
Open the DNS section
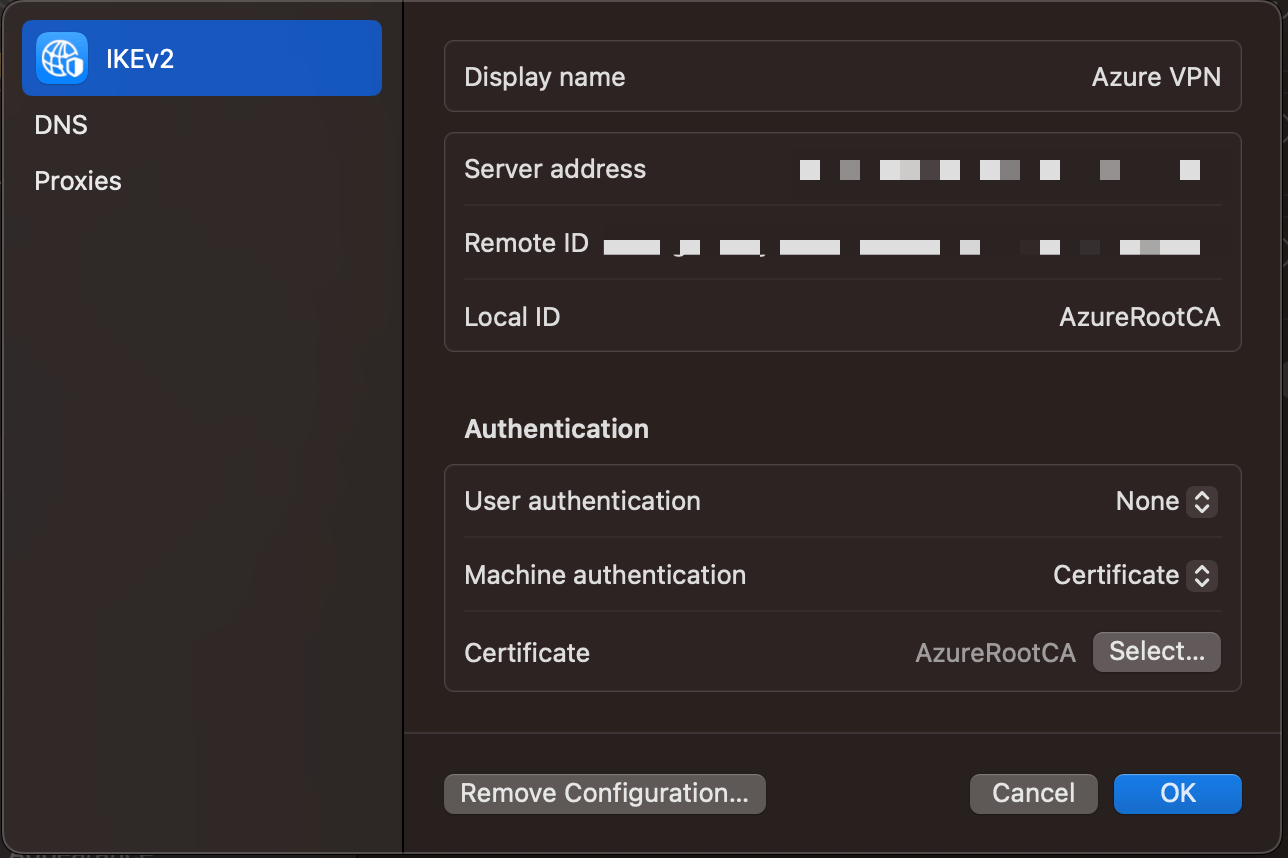[61, 125]
